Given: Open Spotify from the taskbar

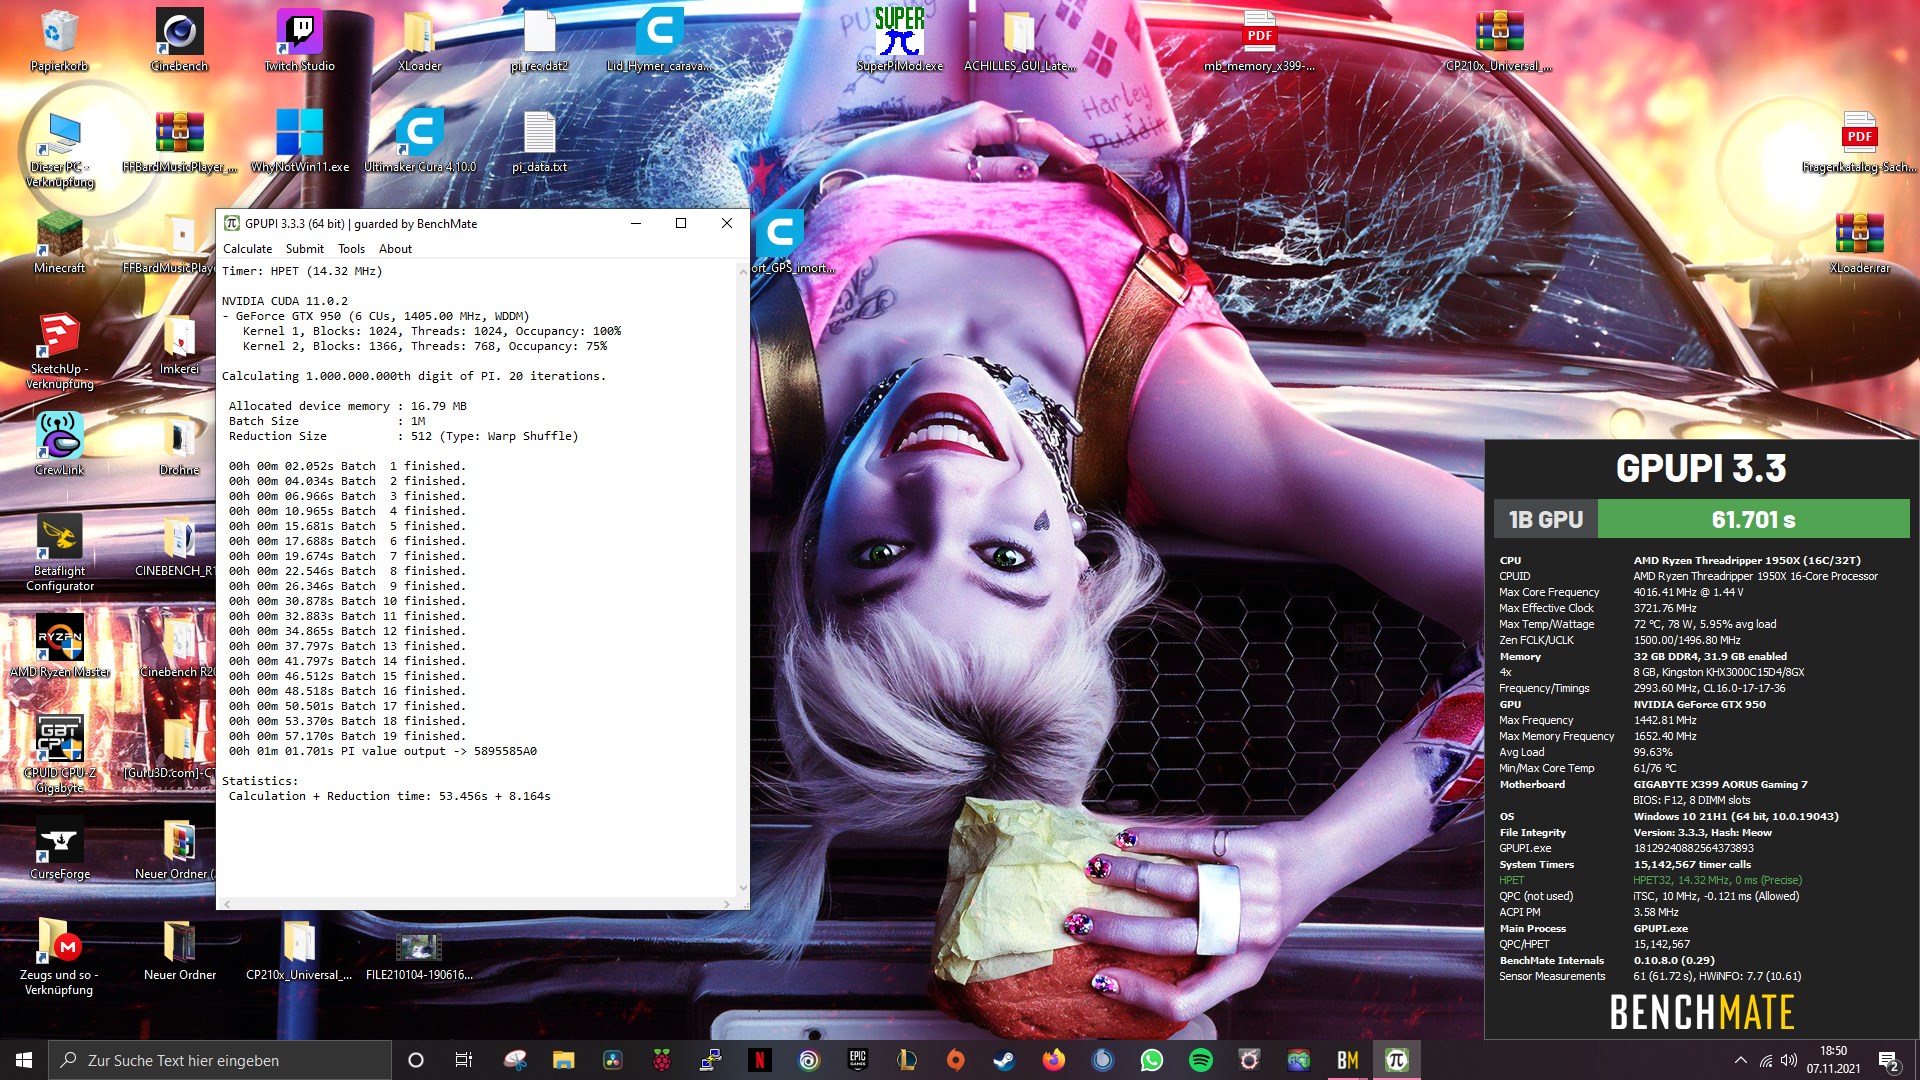Looking at the screenshot, I should (1200, 1060).
